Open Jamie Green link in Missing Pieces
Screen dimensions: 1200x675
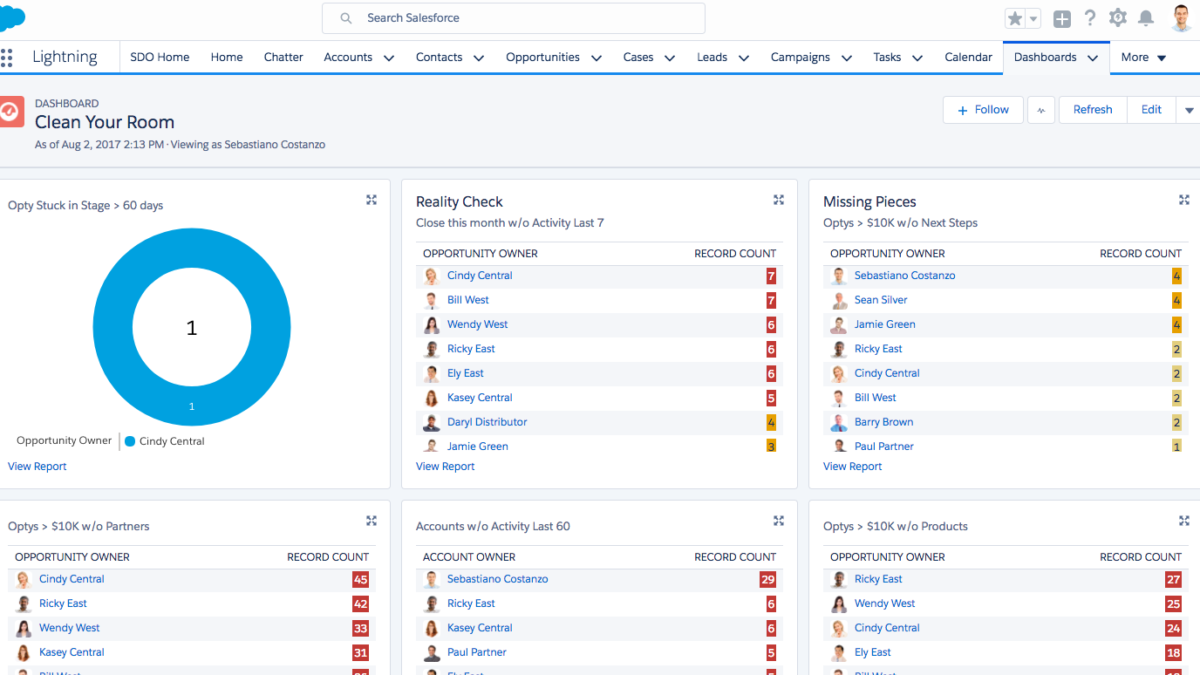click(884, 324)
